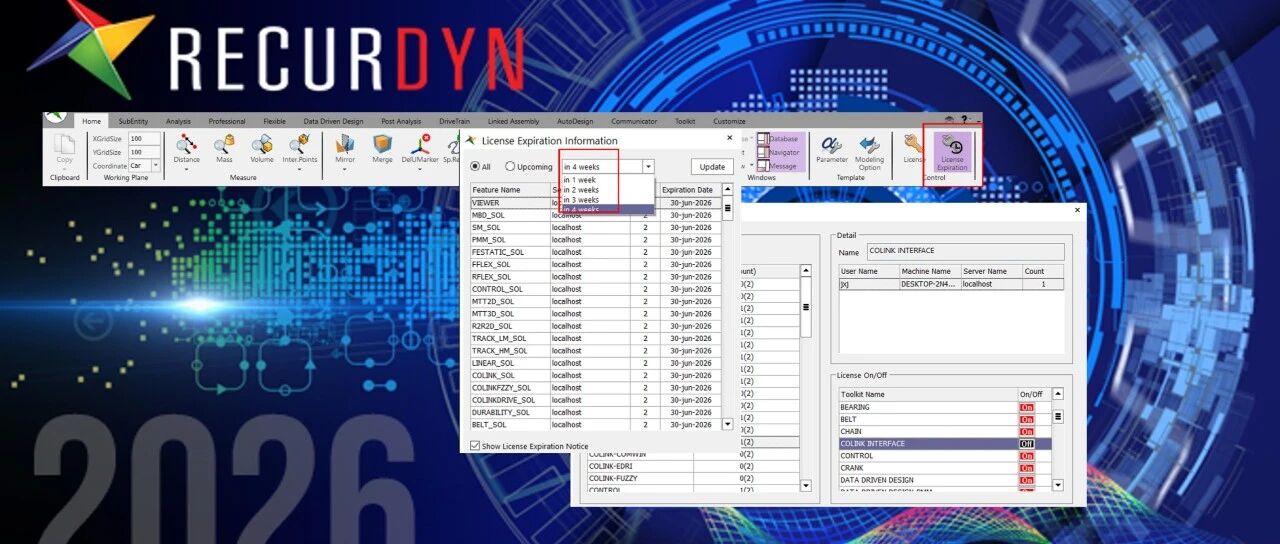
Task: Click the DelUMarker tool icon
Action: (420, 145)
